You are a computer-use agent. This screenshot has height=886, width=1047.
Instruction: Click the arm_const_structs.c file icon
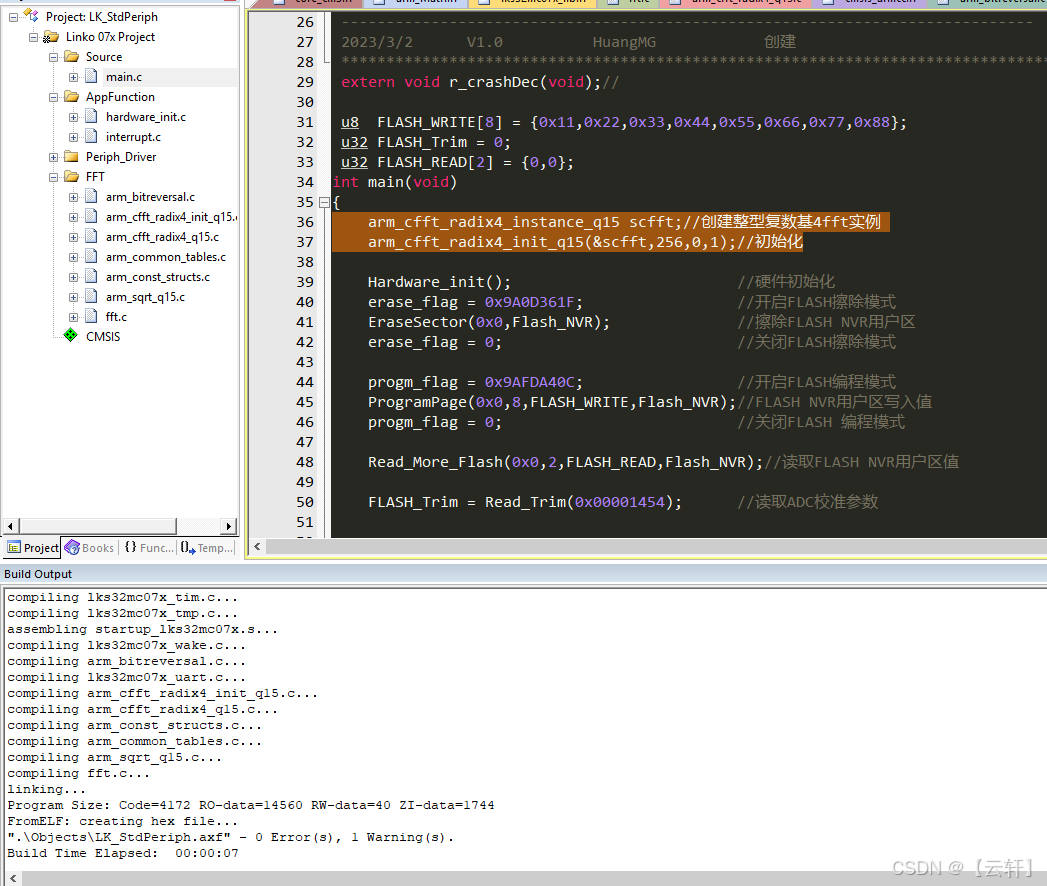[x=91, y=277]
